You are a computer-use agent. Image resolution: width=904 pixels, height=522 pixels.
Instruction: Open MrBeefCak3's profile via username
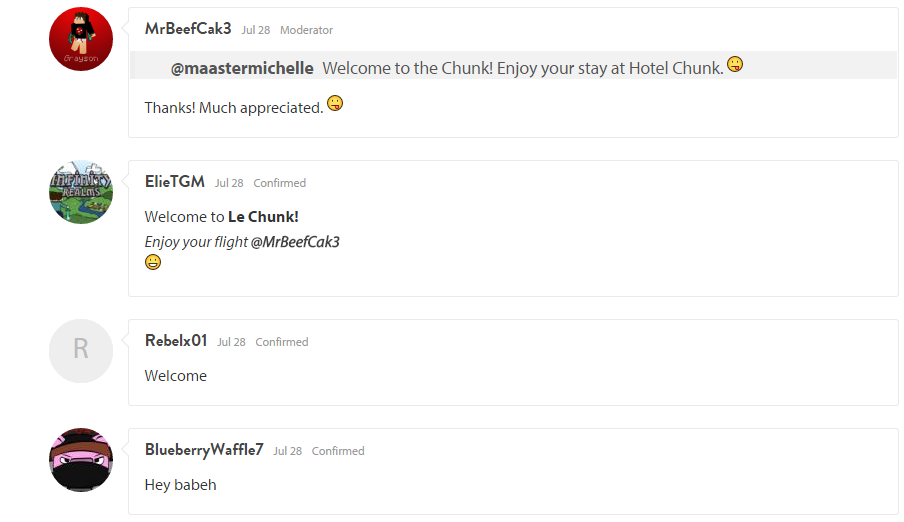tap(188, 29)
